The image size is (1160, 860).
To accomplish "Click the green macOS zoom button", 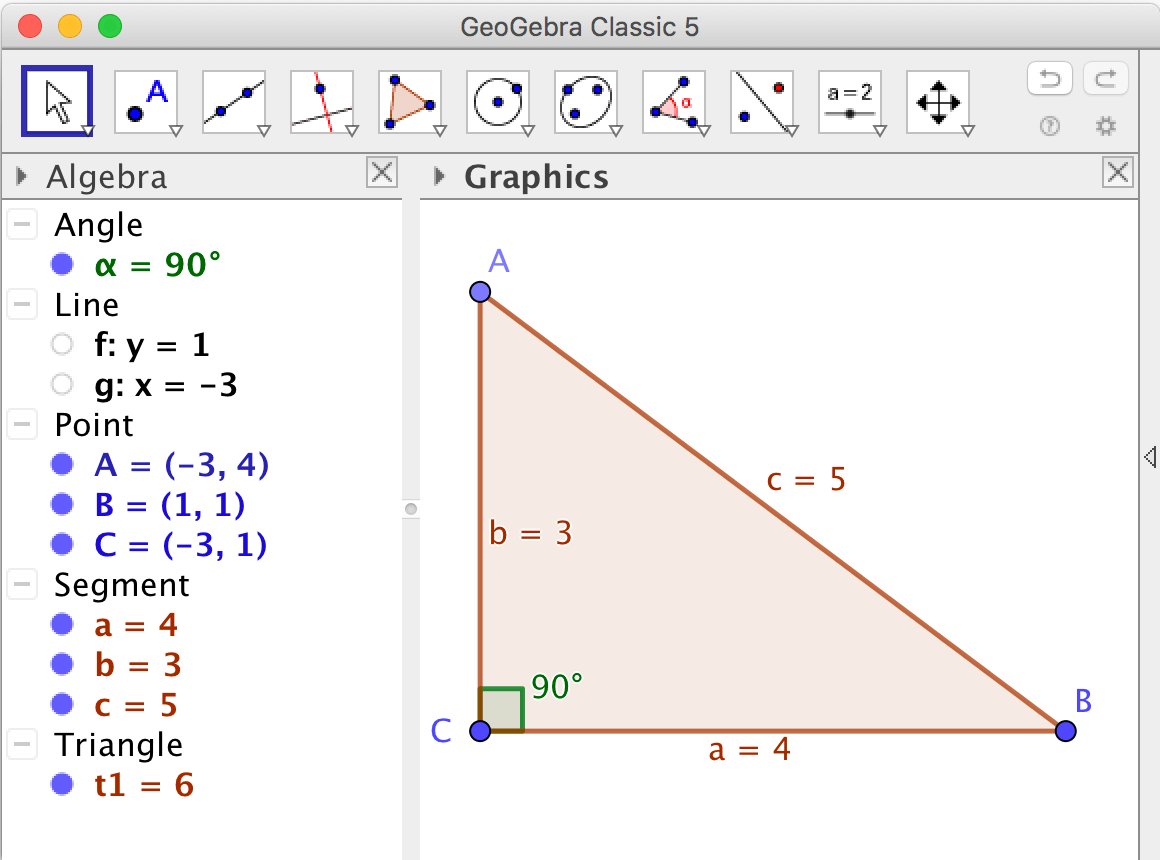I will pos(110,26).
